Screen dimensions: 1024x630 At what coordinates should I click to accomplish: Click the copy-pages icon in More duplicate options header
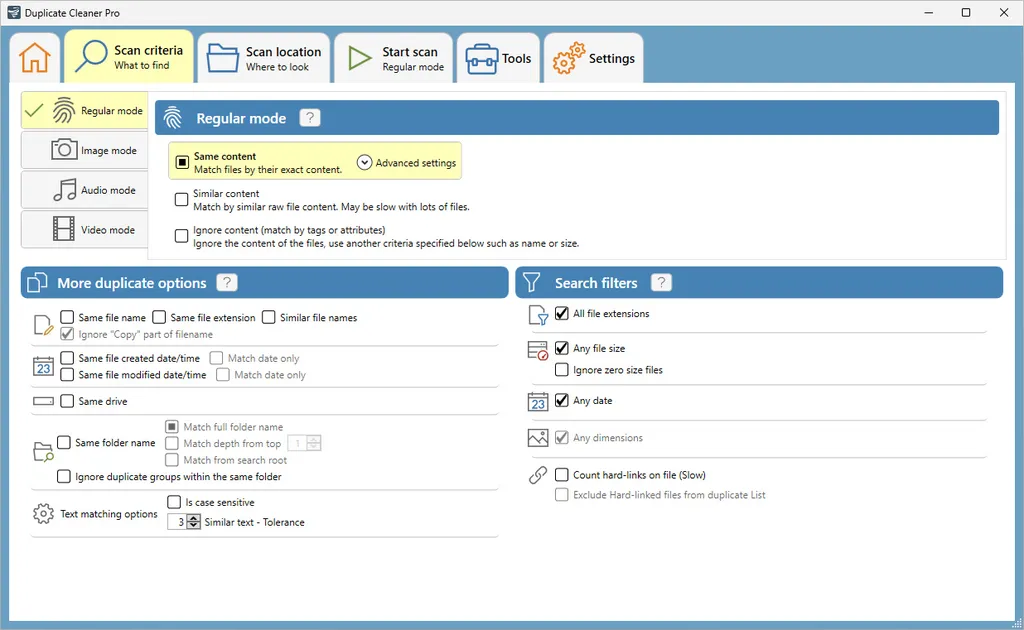(x=37, y=282)
